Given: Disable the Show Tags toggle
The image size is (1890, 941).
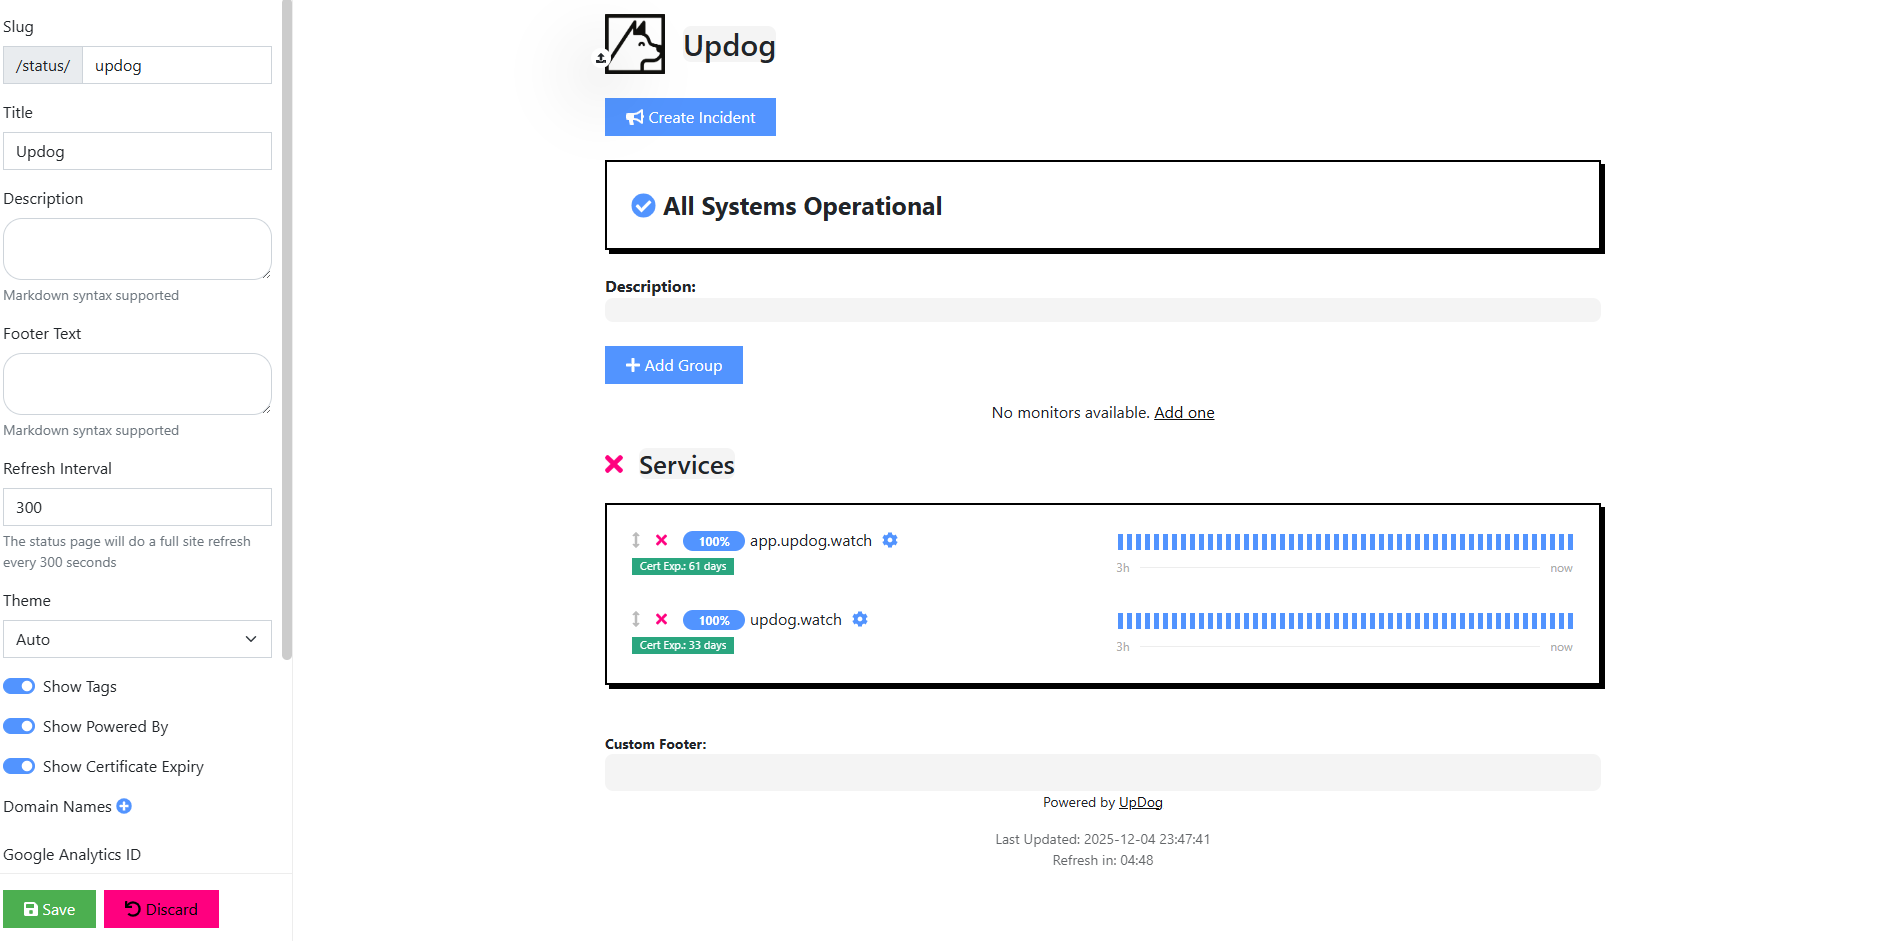Looking at the screenshot, I should click(x=18, y=686).
